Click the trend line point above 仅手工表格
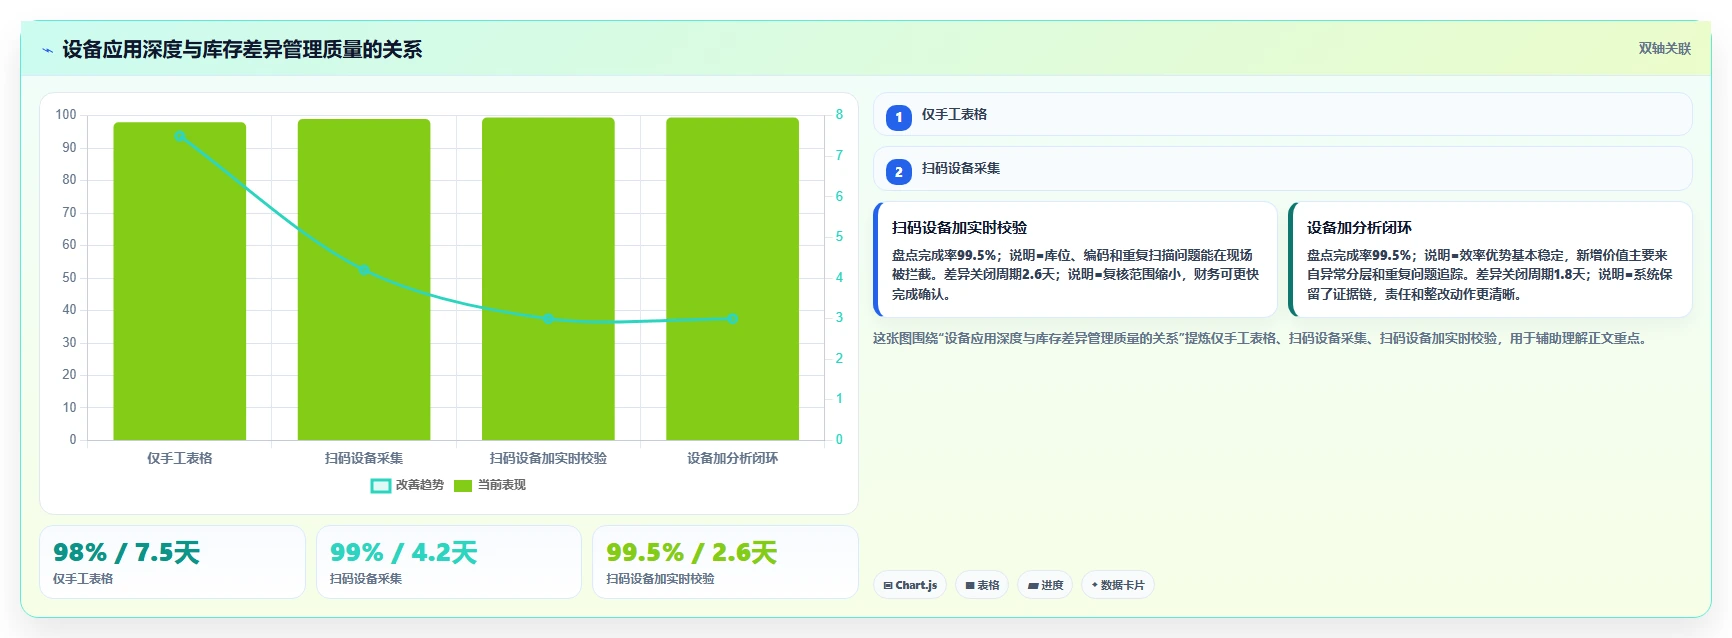This screenshot has width=1732, height=638. [180, 136]
